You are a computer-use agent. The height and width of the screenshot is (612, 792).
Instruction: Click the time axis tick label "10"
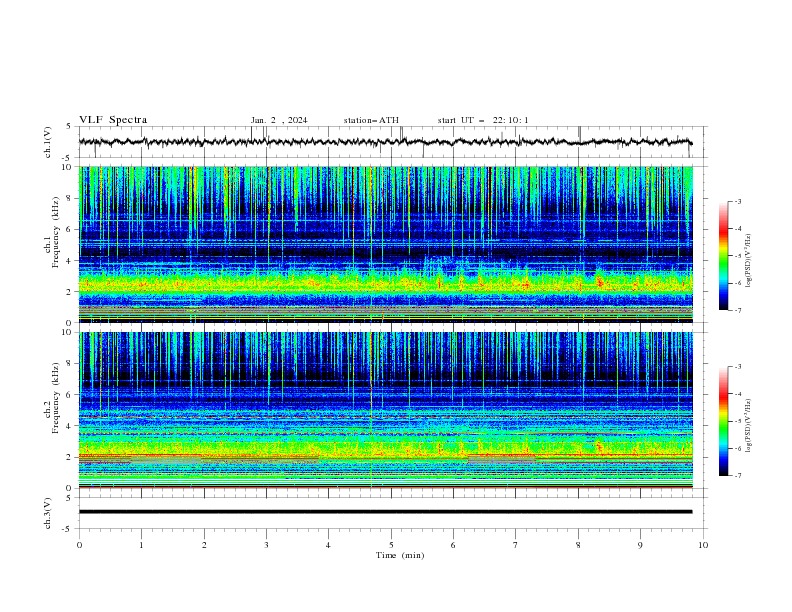(703, 545)
